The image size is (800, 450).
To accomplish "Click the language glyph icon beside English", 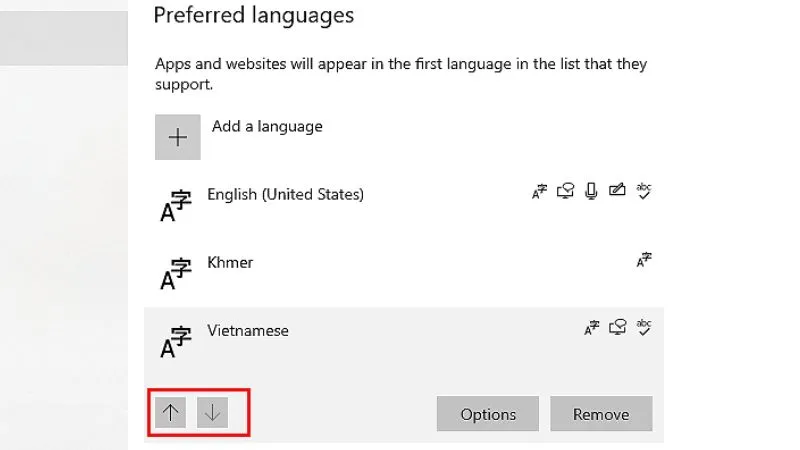I will tap(176, 205).
